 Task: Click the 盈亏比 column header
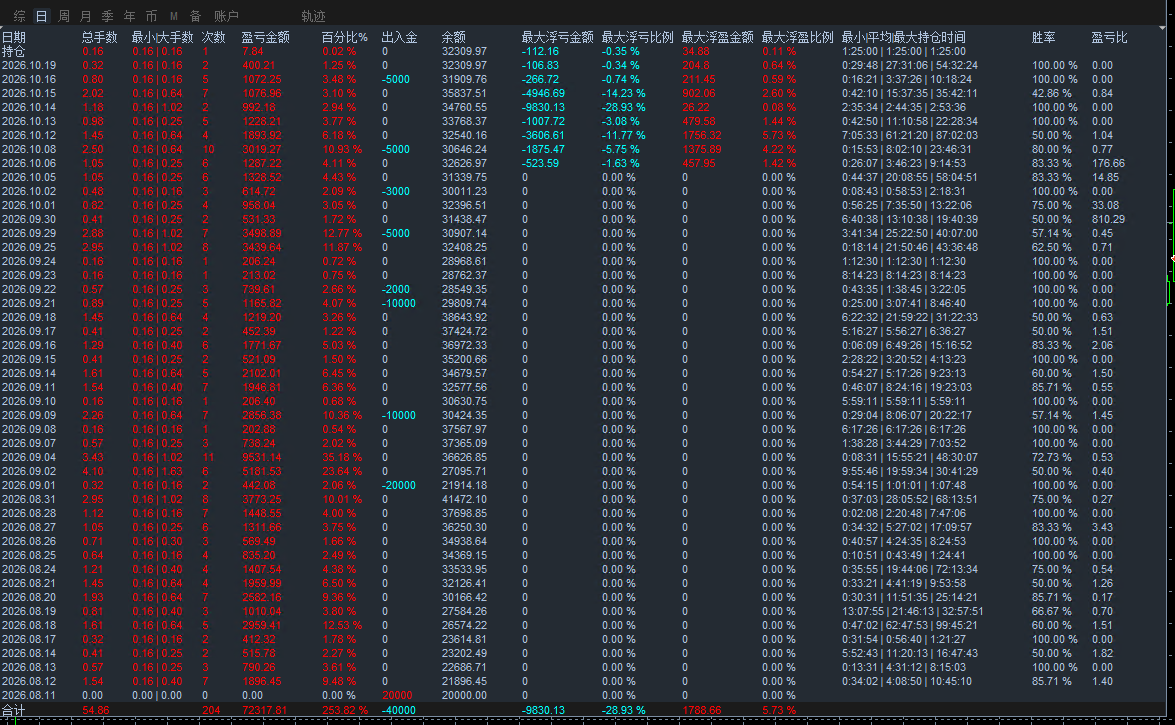tap(1110, 37)
